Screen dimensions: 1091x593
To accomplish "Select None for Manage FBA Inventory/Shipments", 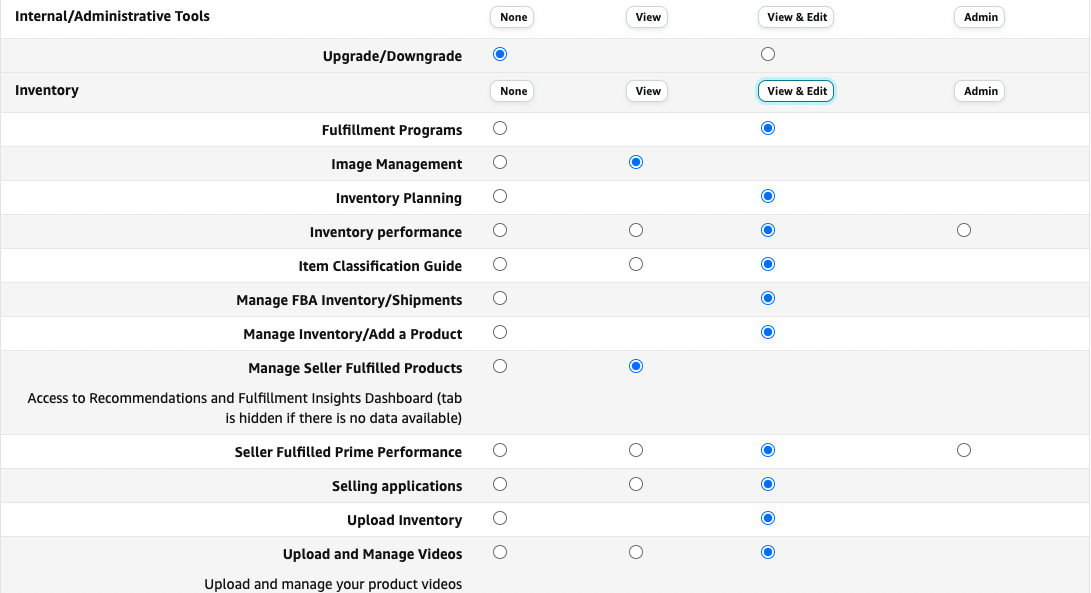I will pyautogui.click(x=499, y=298).
